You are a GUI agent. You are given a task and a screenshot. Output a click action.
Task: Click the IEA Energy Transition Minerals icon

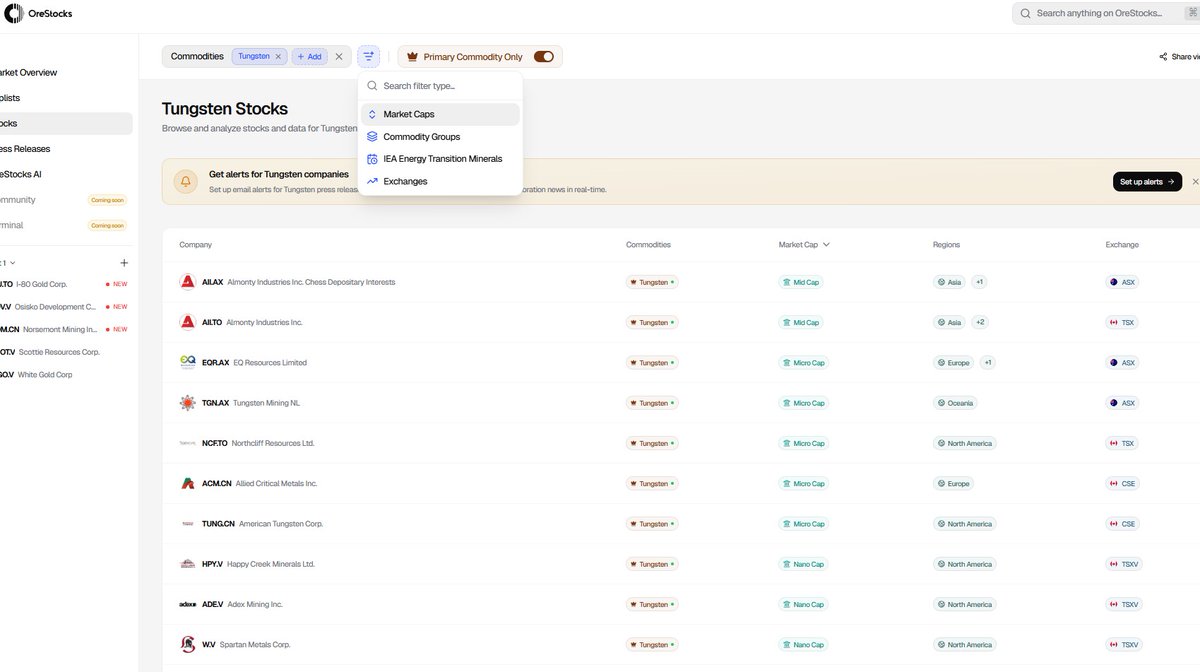(x=372, y=159)
